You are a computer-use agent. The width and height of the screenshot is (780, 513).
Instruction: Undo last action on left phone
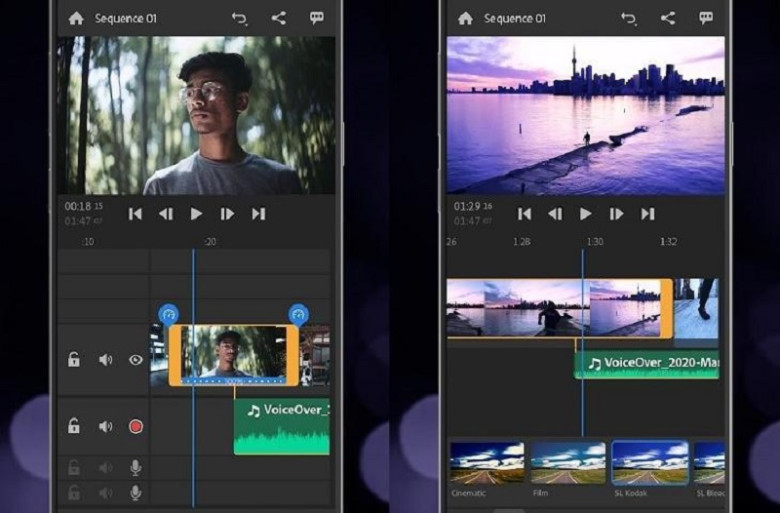(x=239, y=19)
